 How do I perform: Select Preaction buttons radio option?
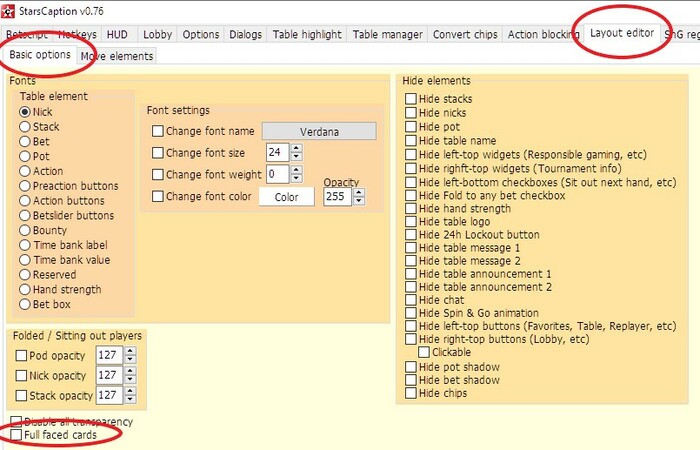[x=25, y=186]
